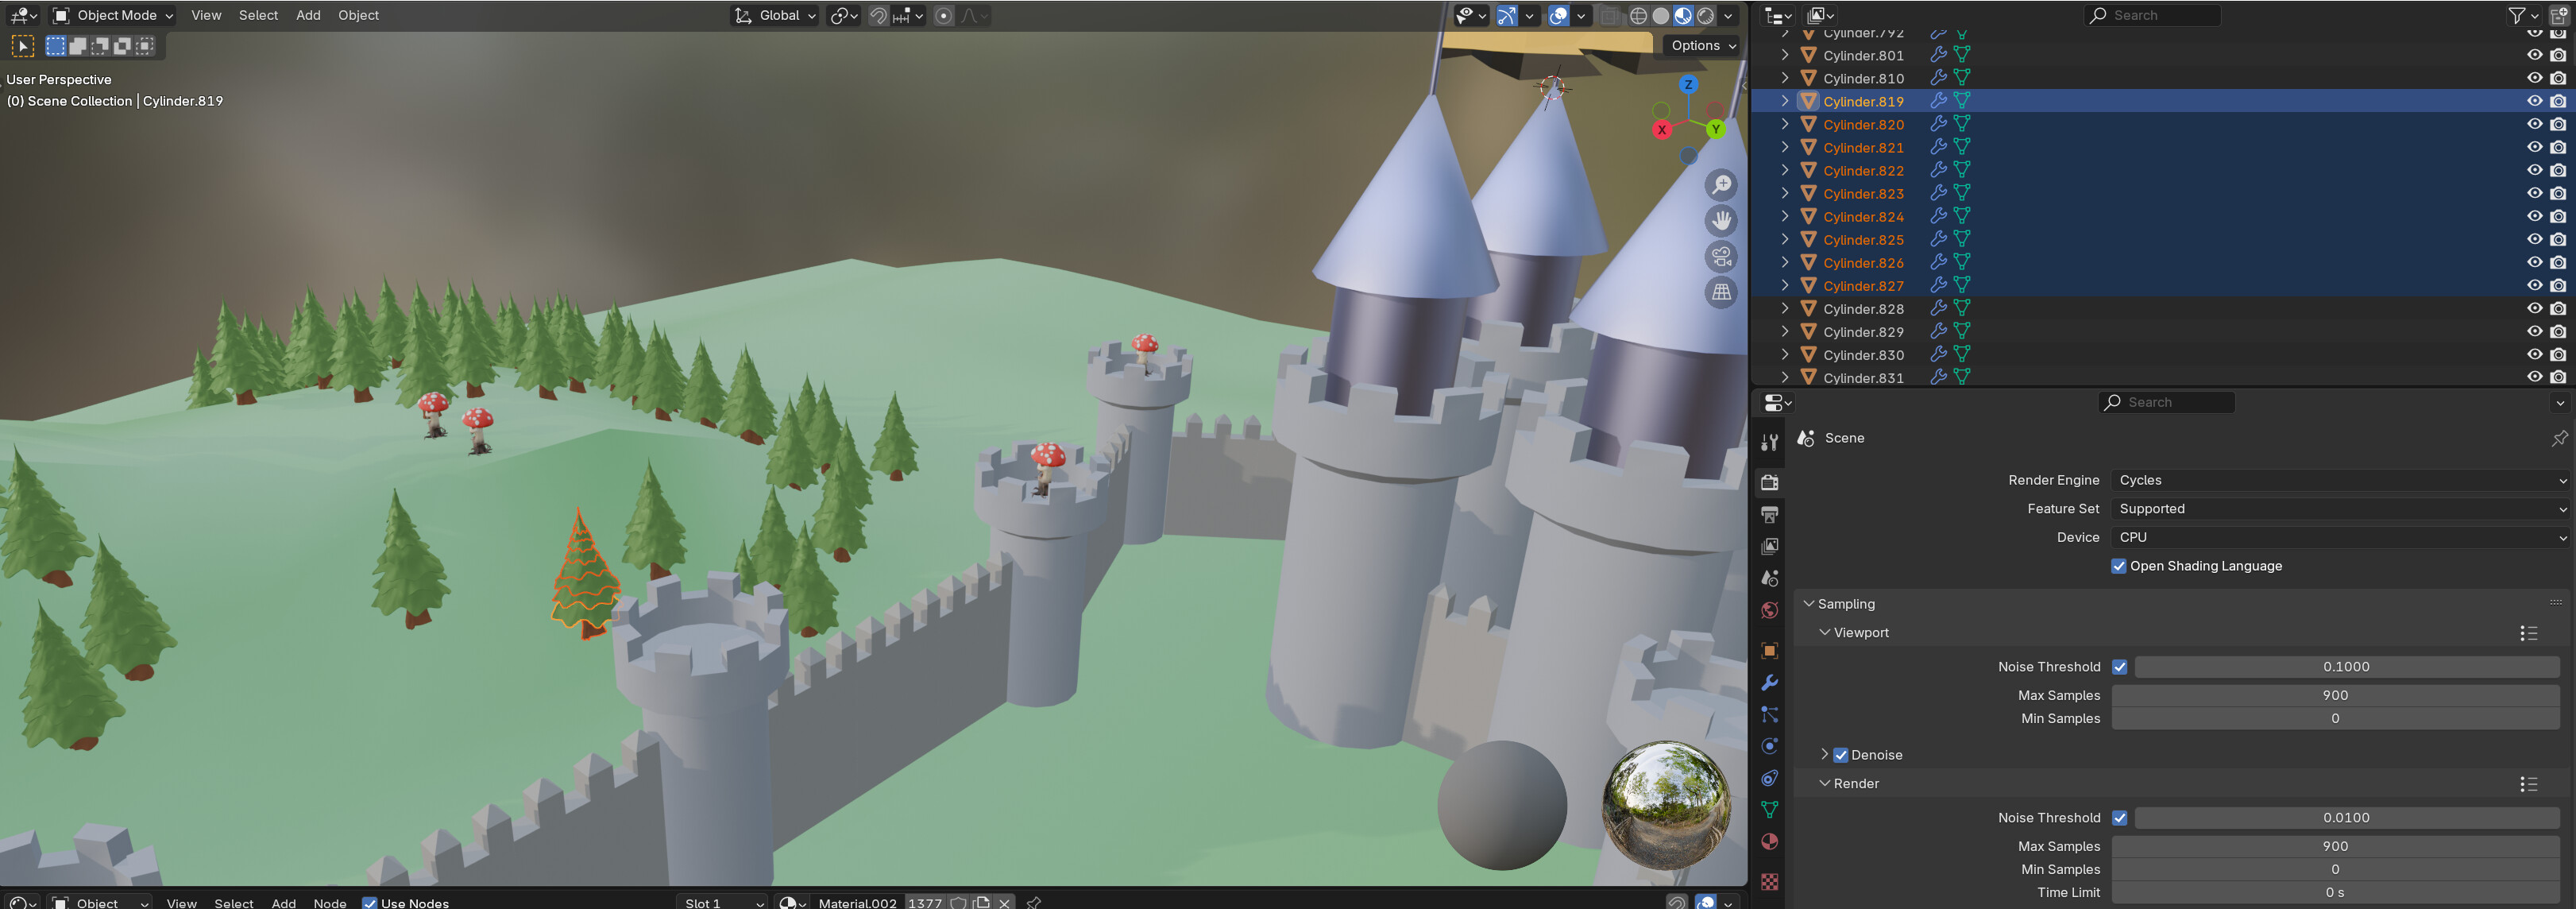Screen dimensions: 2576x909
Task: Click the hand pan view gizmo
Action: pyautogui.click(x=1721, y=221)
